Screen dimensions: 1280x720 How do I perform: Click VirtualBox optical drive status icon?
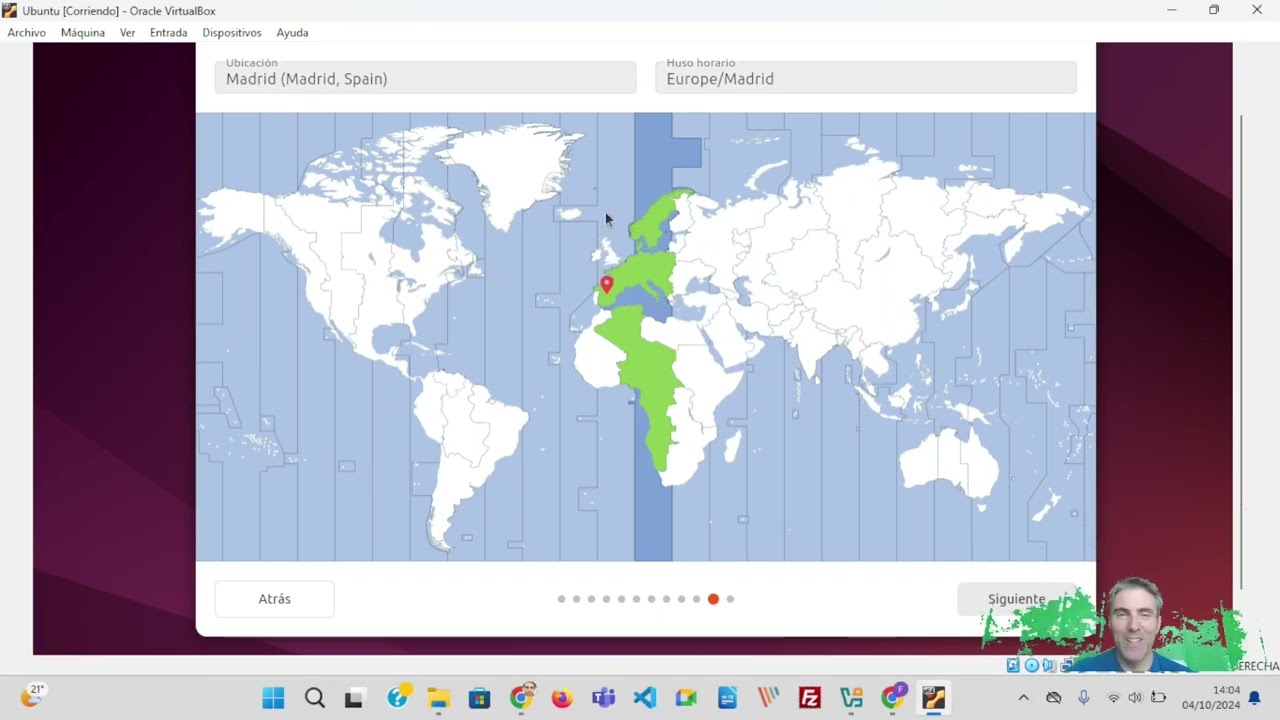pos(1031,665)
